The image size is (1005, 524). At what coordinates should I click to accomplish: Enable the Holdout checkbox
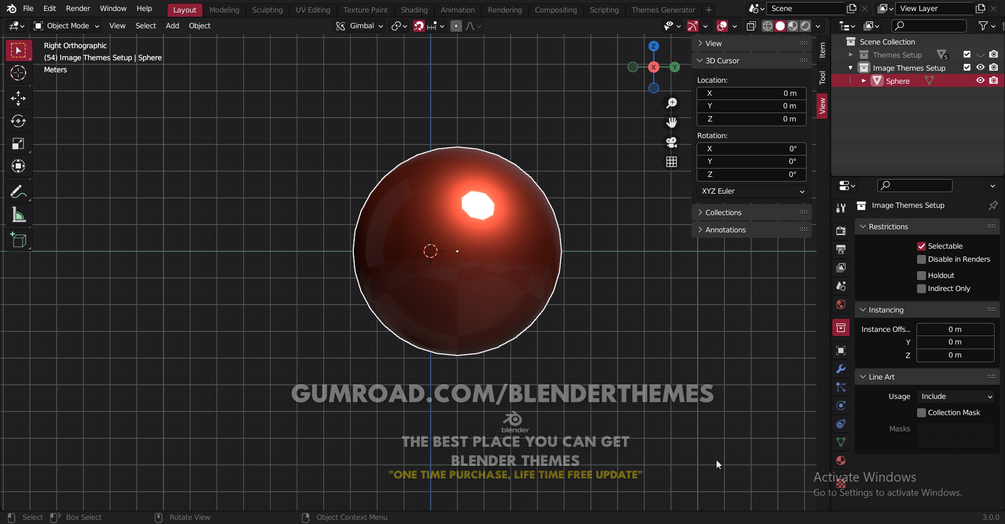pyautogui.click(x=921, y=275)
